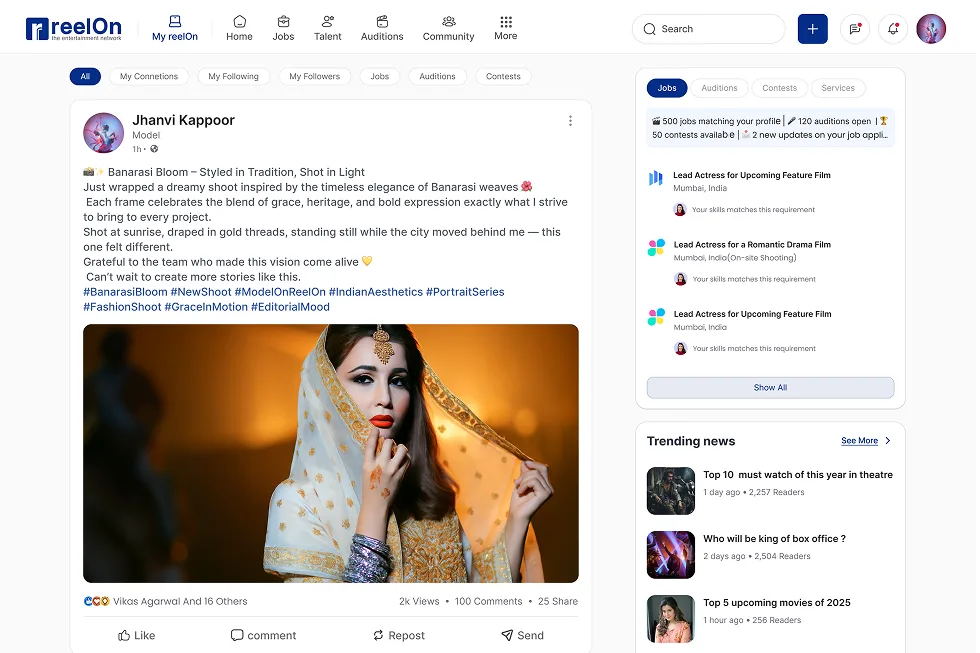Open the notifications bell

tap(892, 29)
